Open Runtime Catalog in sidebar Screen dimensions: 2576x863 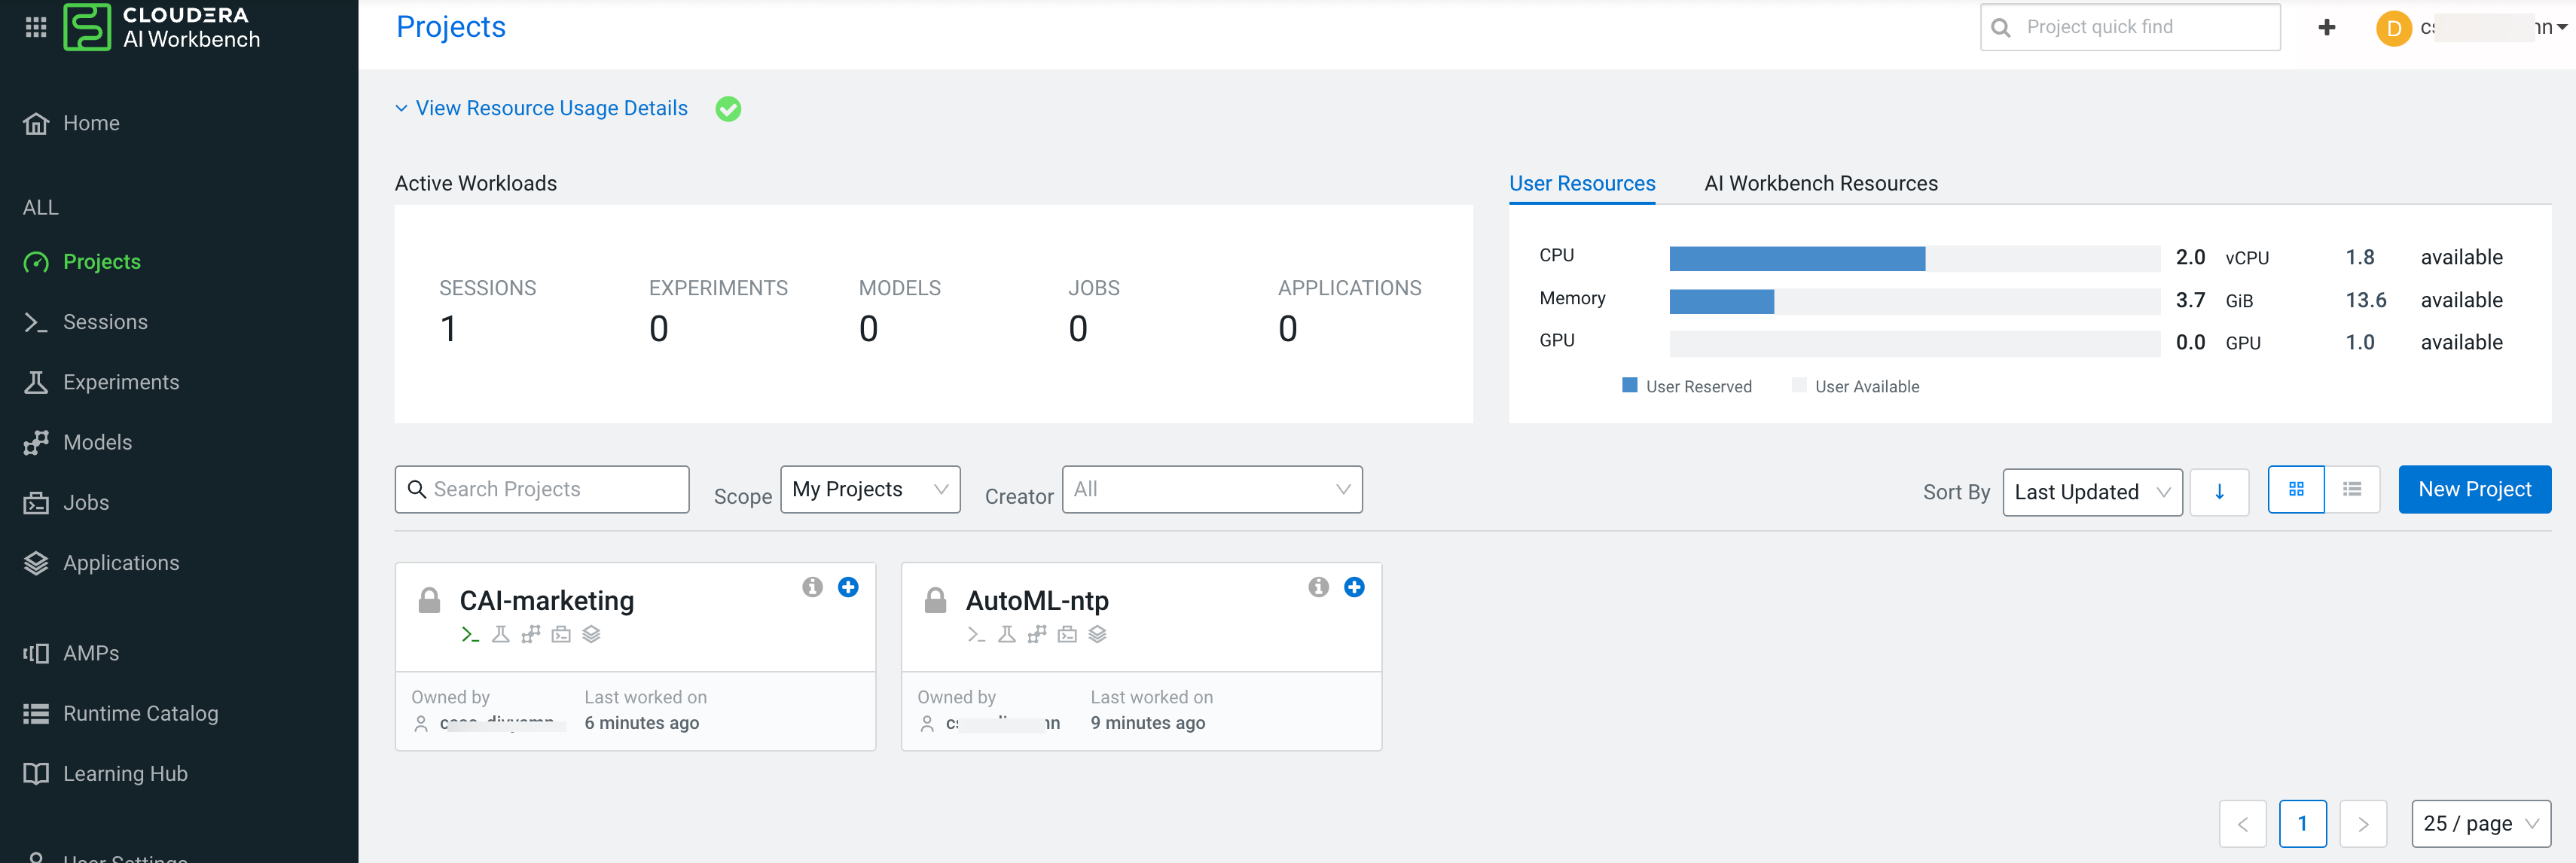(x=140, y=713)
